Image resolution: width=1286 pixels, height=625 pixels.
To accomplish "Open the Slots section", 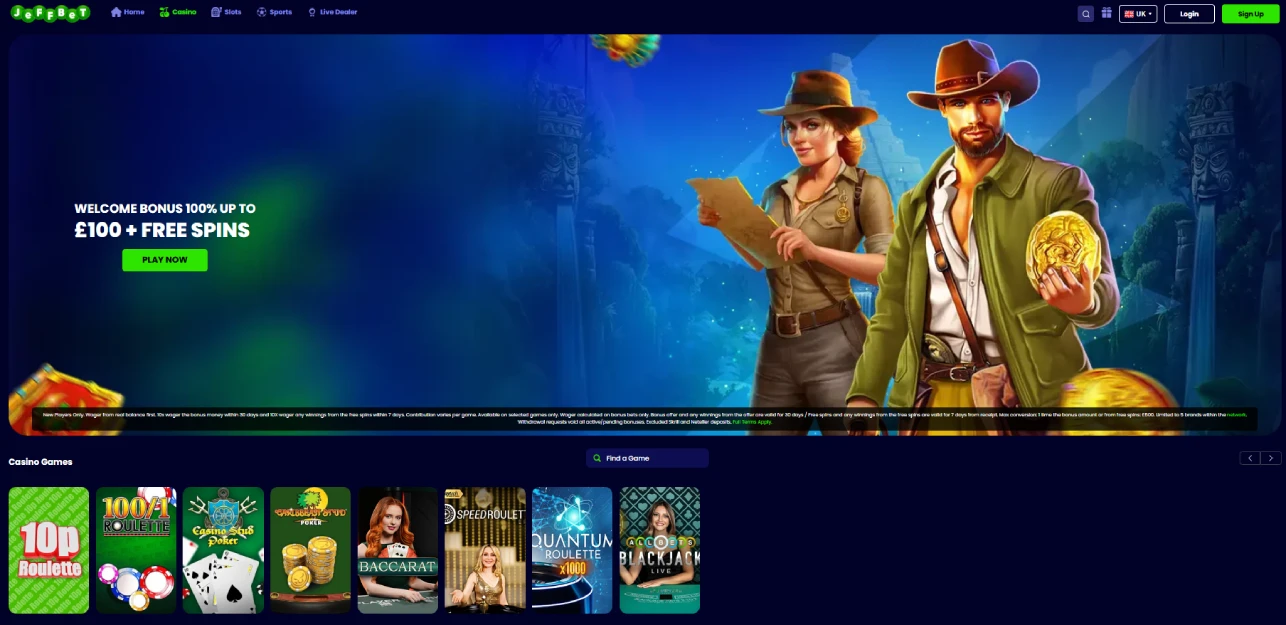I will [226, 12].
